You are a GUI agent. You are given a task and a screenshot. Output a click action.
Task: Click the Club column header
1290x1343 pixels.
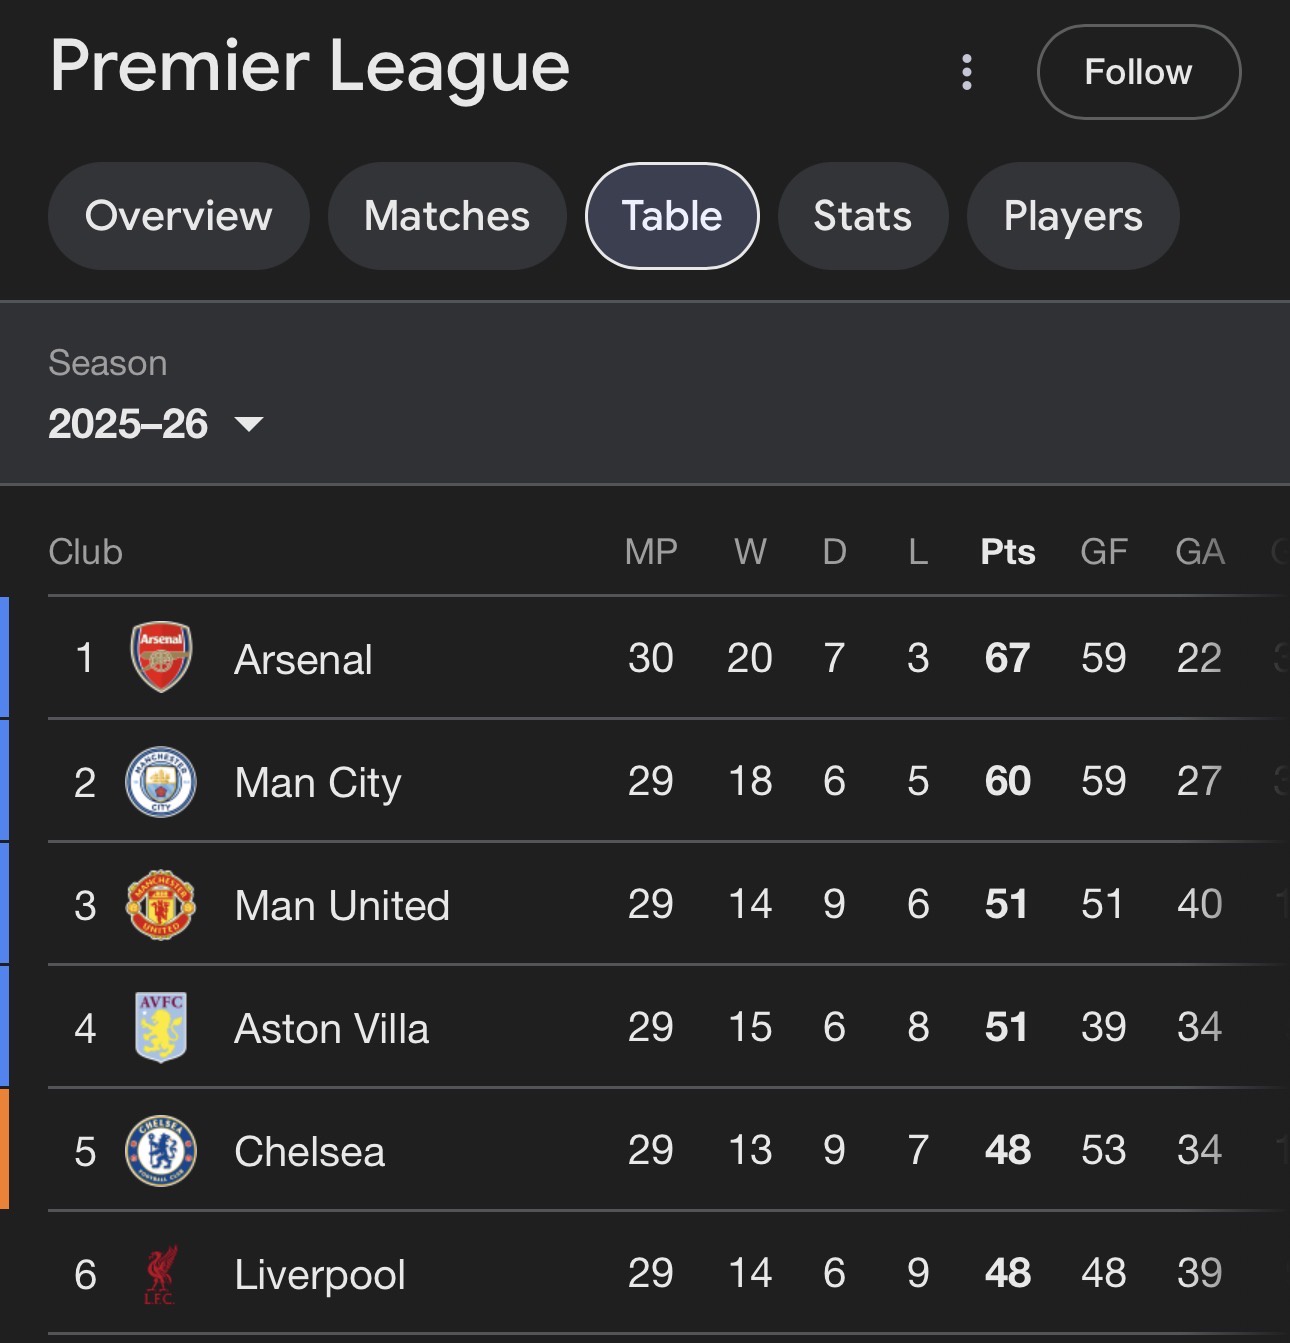86,552
